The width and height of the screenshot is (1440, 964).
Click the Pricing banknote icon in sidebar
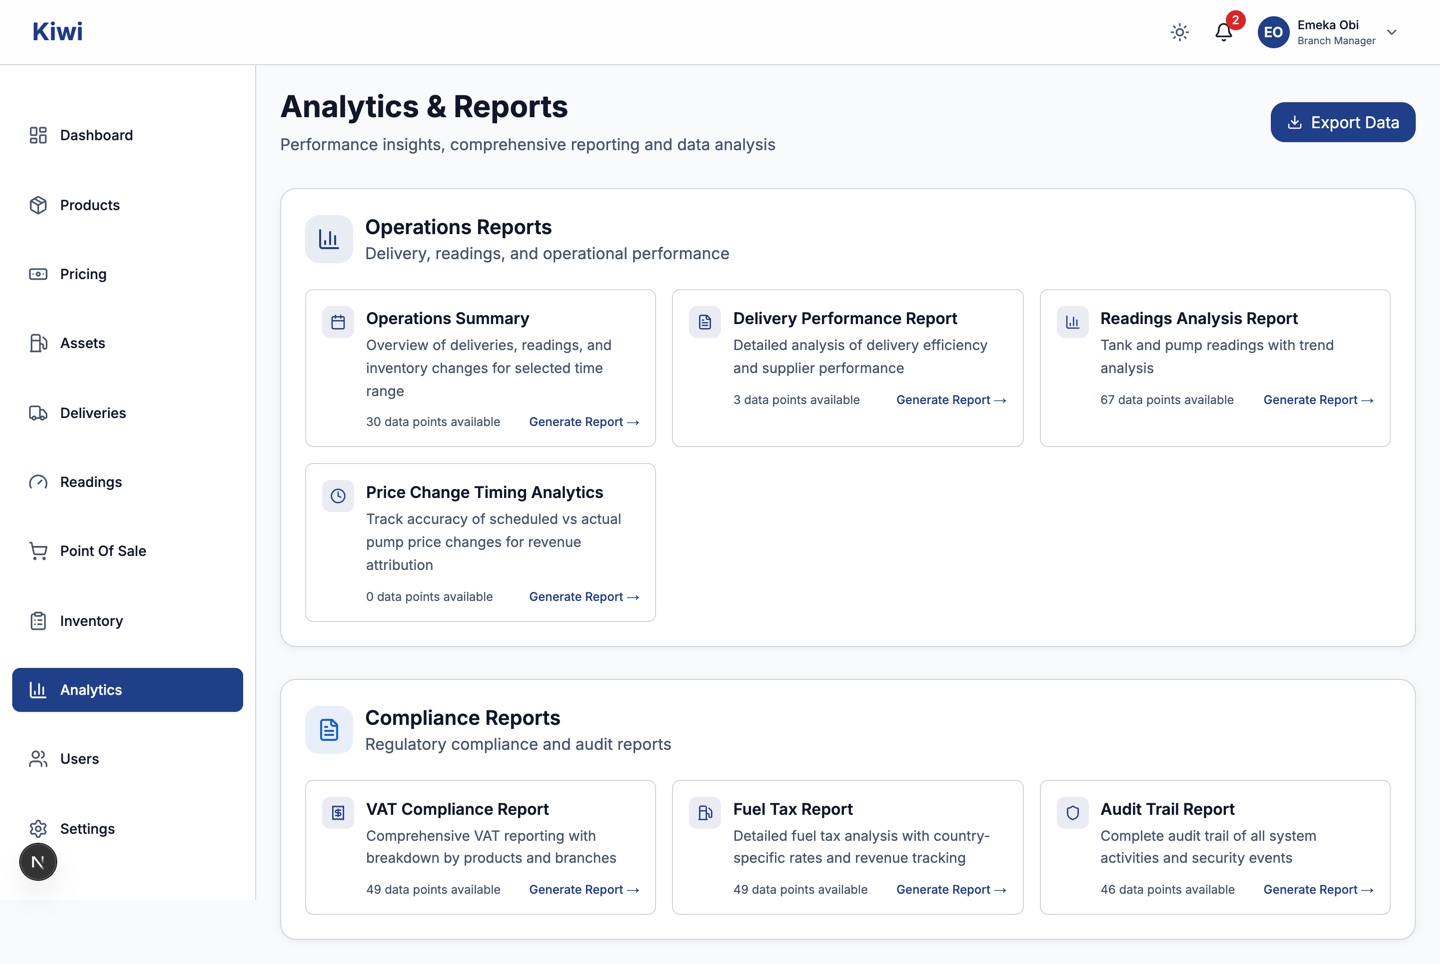38,274
